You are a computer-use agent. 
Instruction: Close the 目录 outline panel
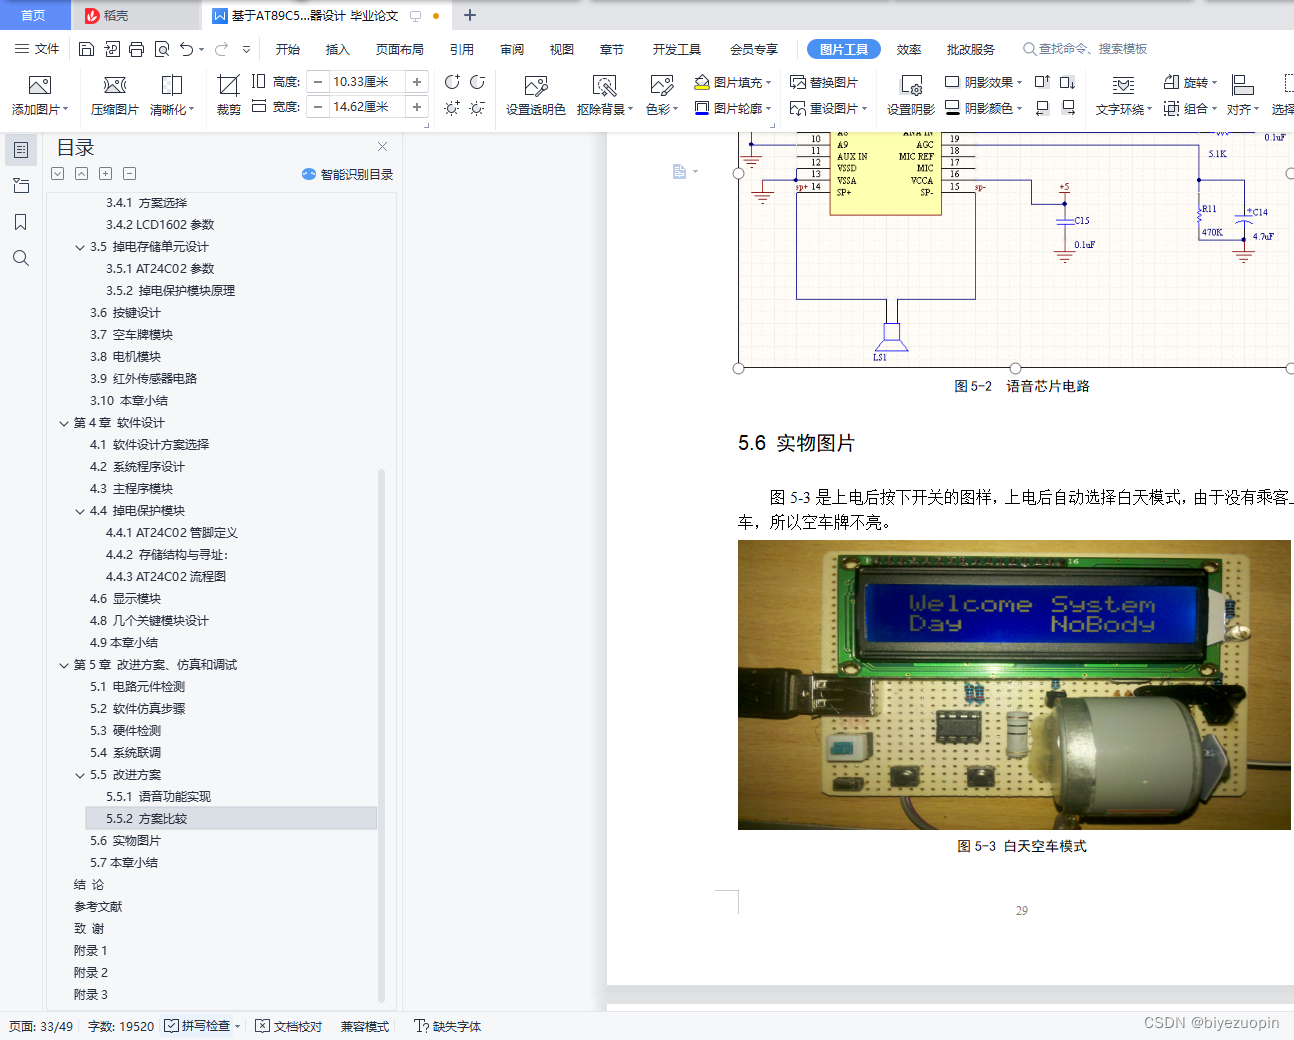point(382,147)
